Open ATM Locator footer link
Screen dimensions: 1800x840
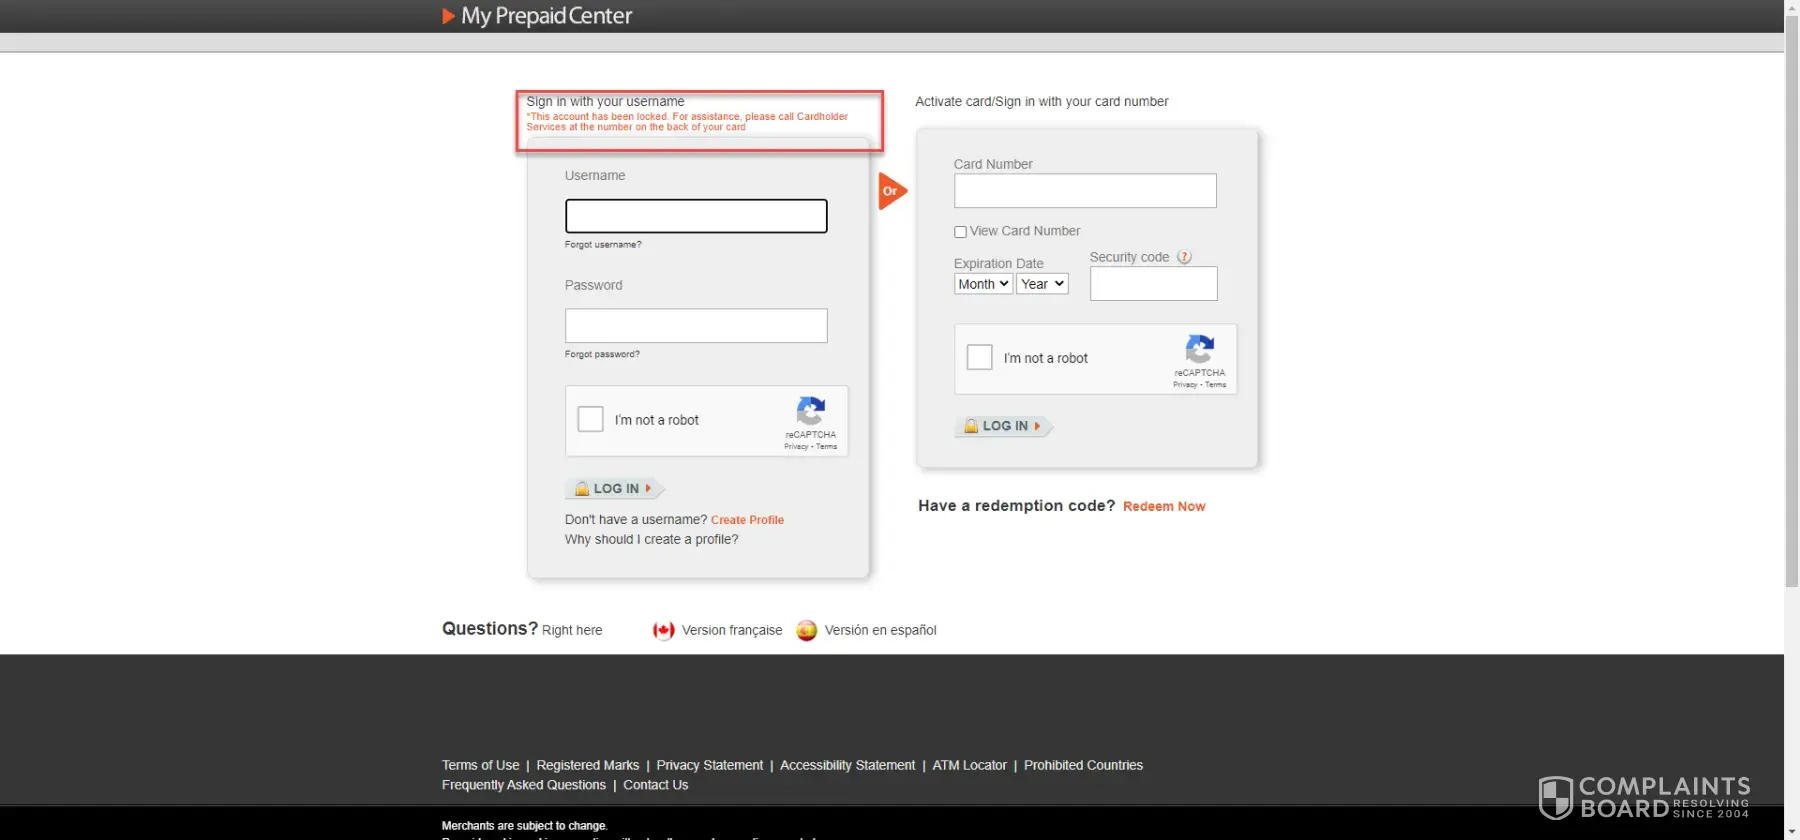[x=970, y=765]
